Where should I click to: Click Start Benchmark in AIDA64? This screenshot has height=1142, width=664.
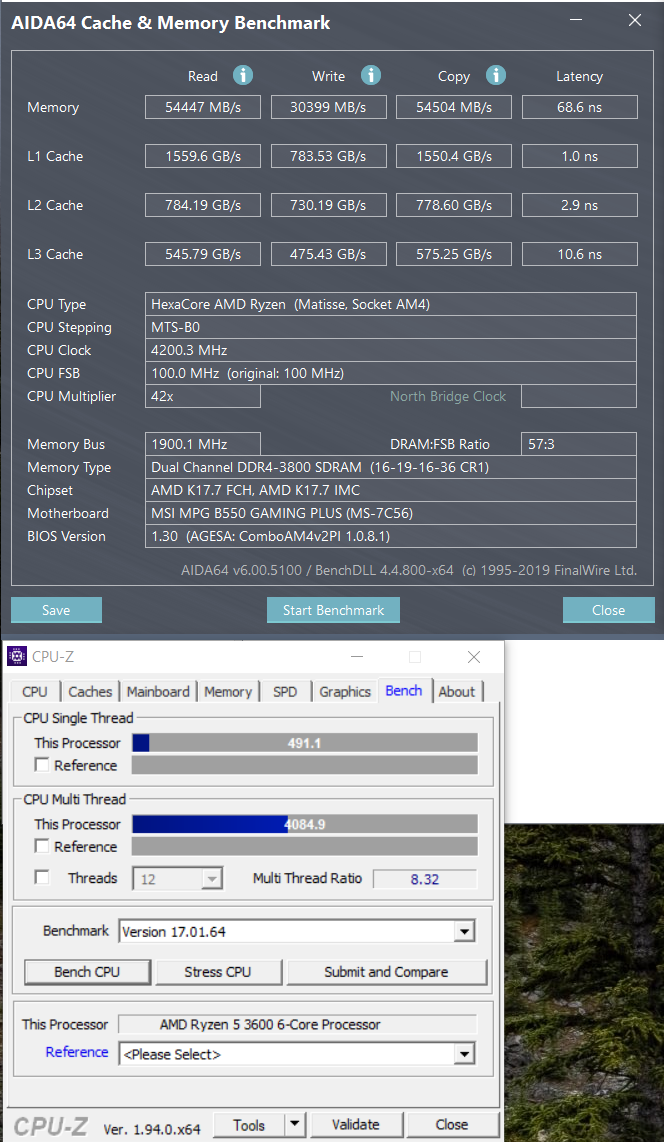(333, 610)
